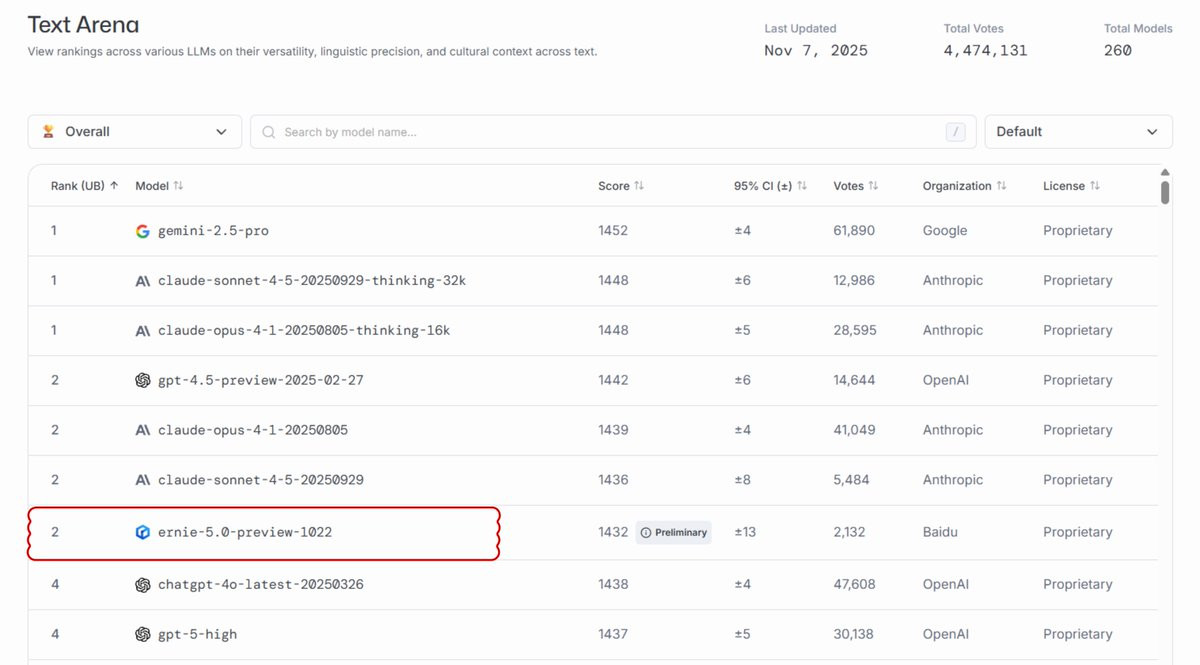Click score 1437 in gpt-5-high row
The height and width of the screenshot is (665, 1200).
coord(613,635)
